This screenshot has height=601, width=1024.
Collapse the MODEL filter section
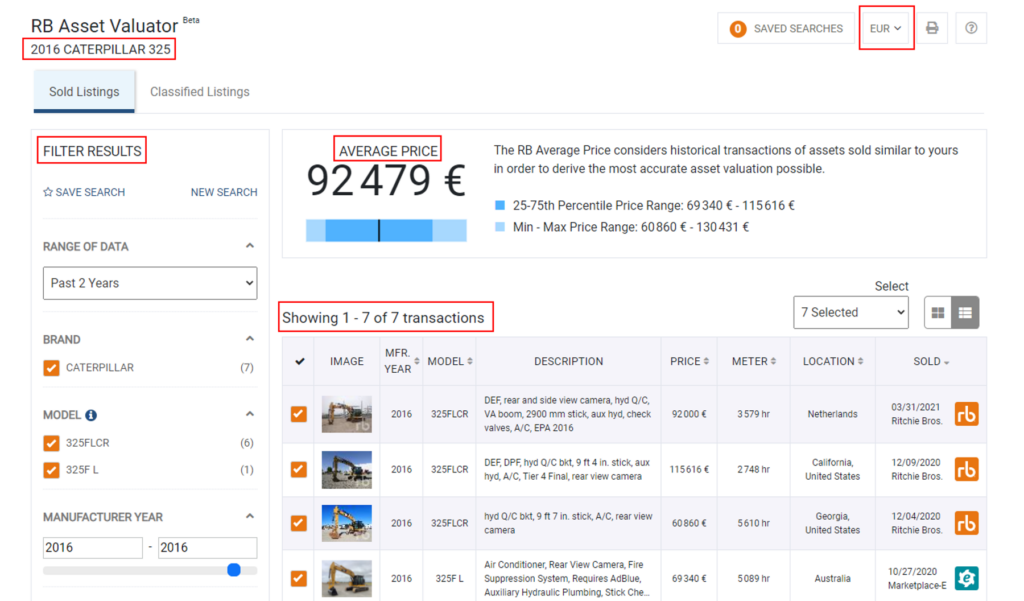coord(249,414)
